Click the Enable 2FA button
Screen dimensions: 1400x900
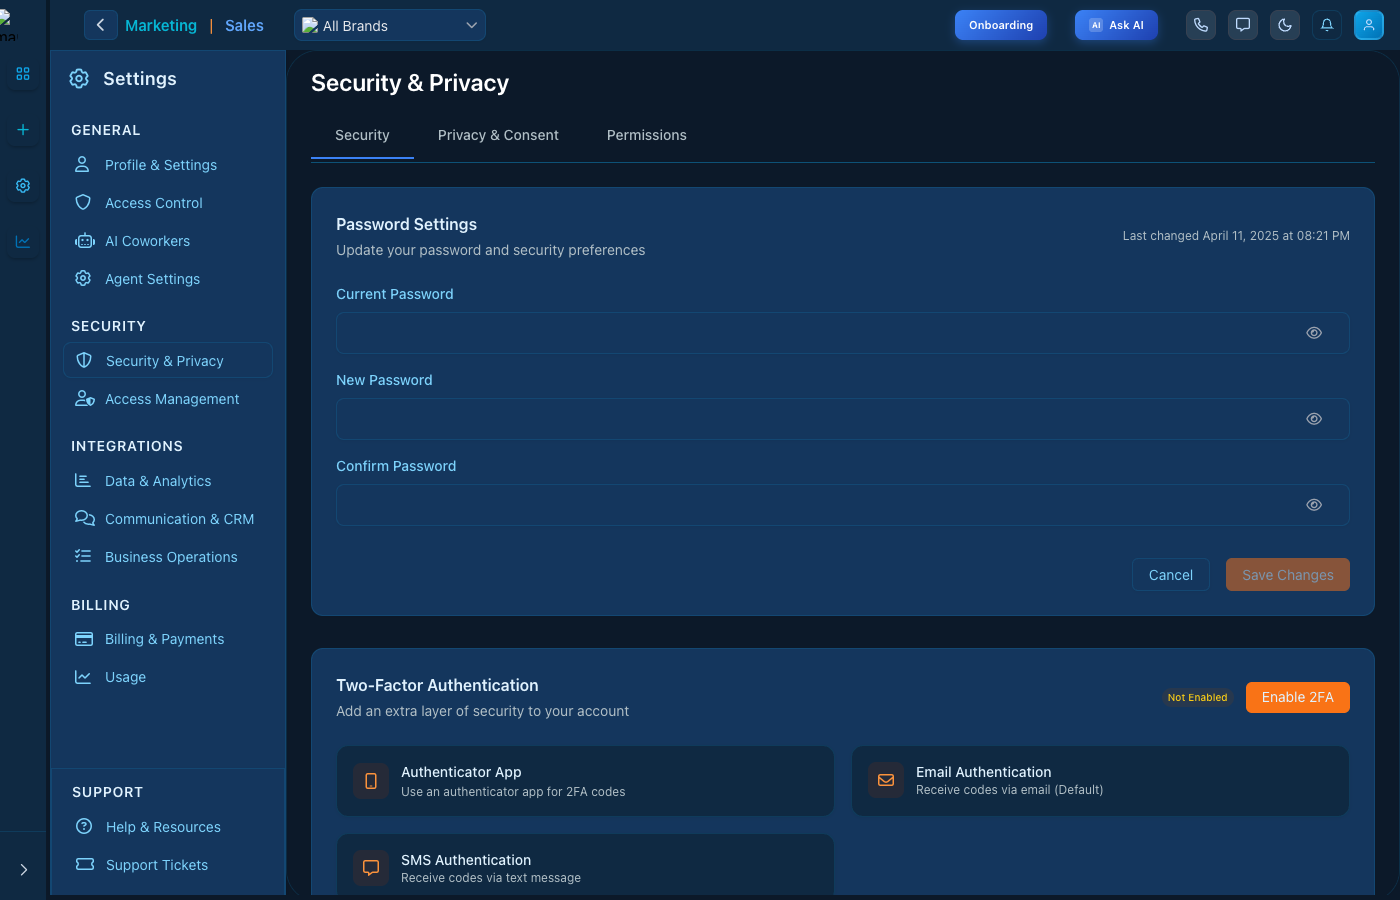pos(1298,697)
